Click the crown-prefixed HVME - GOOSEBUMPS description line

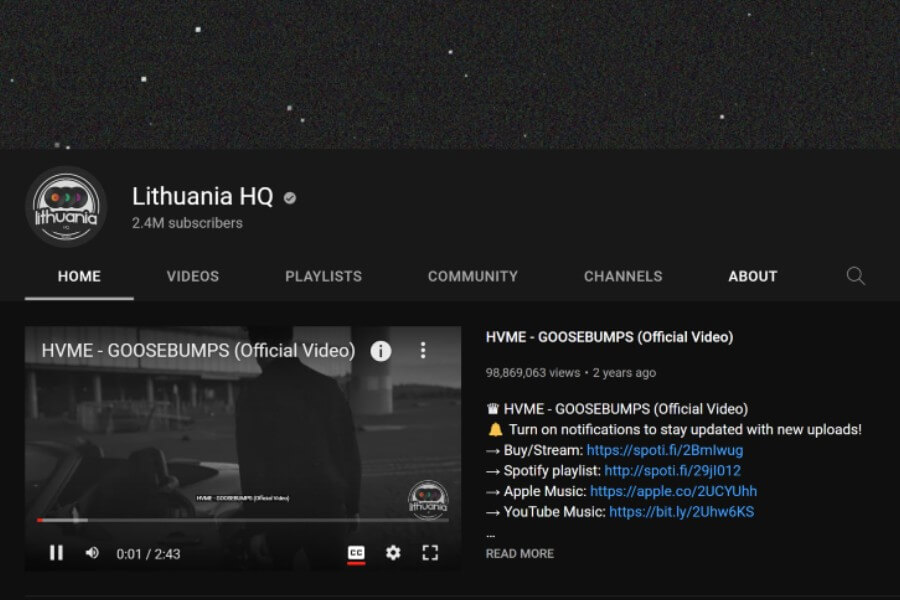(x=617, y=409)
